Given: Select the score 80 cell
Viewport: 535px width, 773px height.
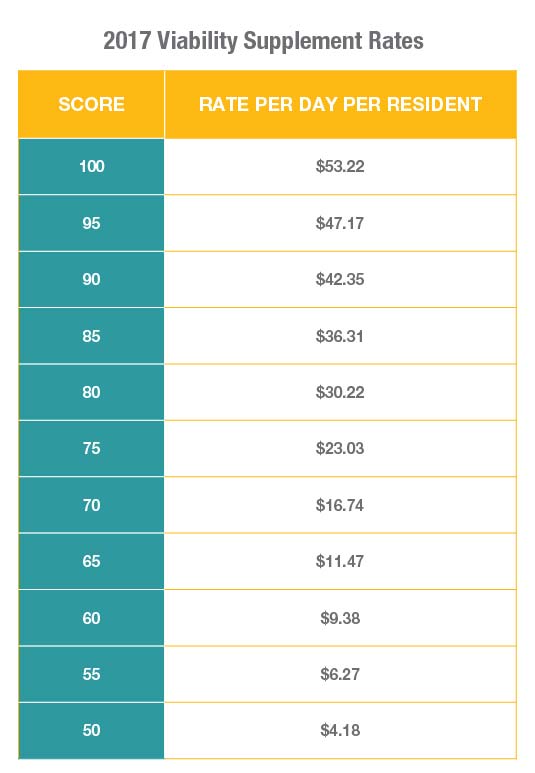Looking at the screenshot, I should pyautogui.click(x=91, y=392).
